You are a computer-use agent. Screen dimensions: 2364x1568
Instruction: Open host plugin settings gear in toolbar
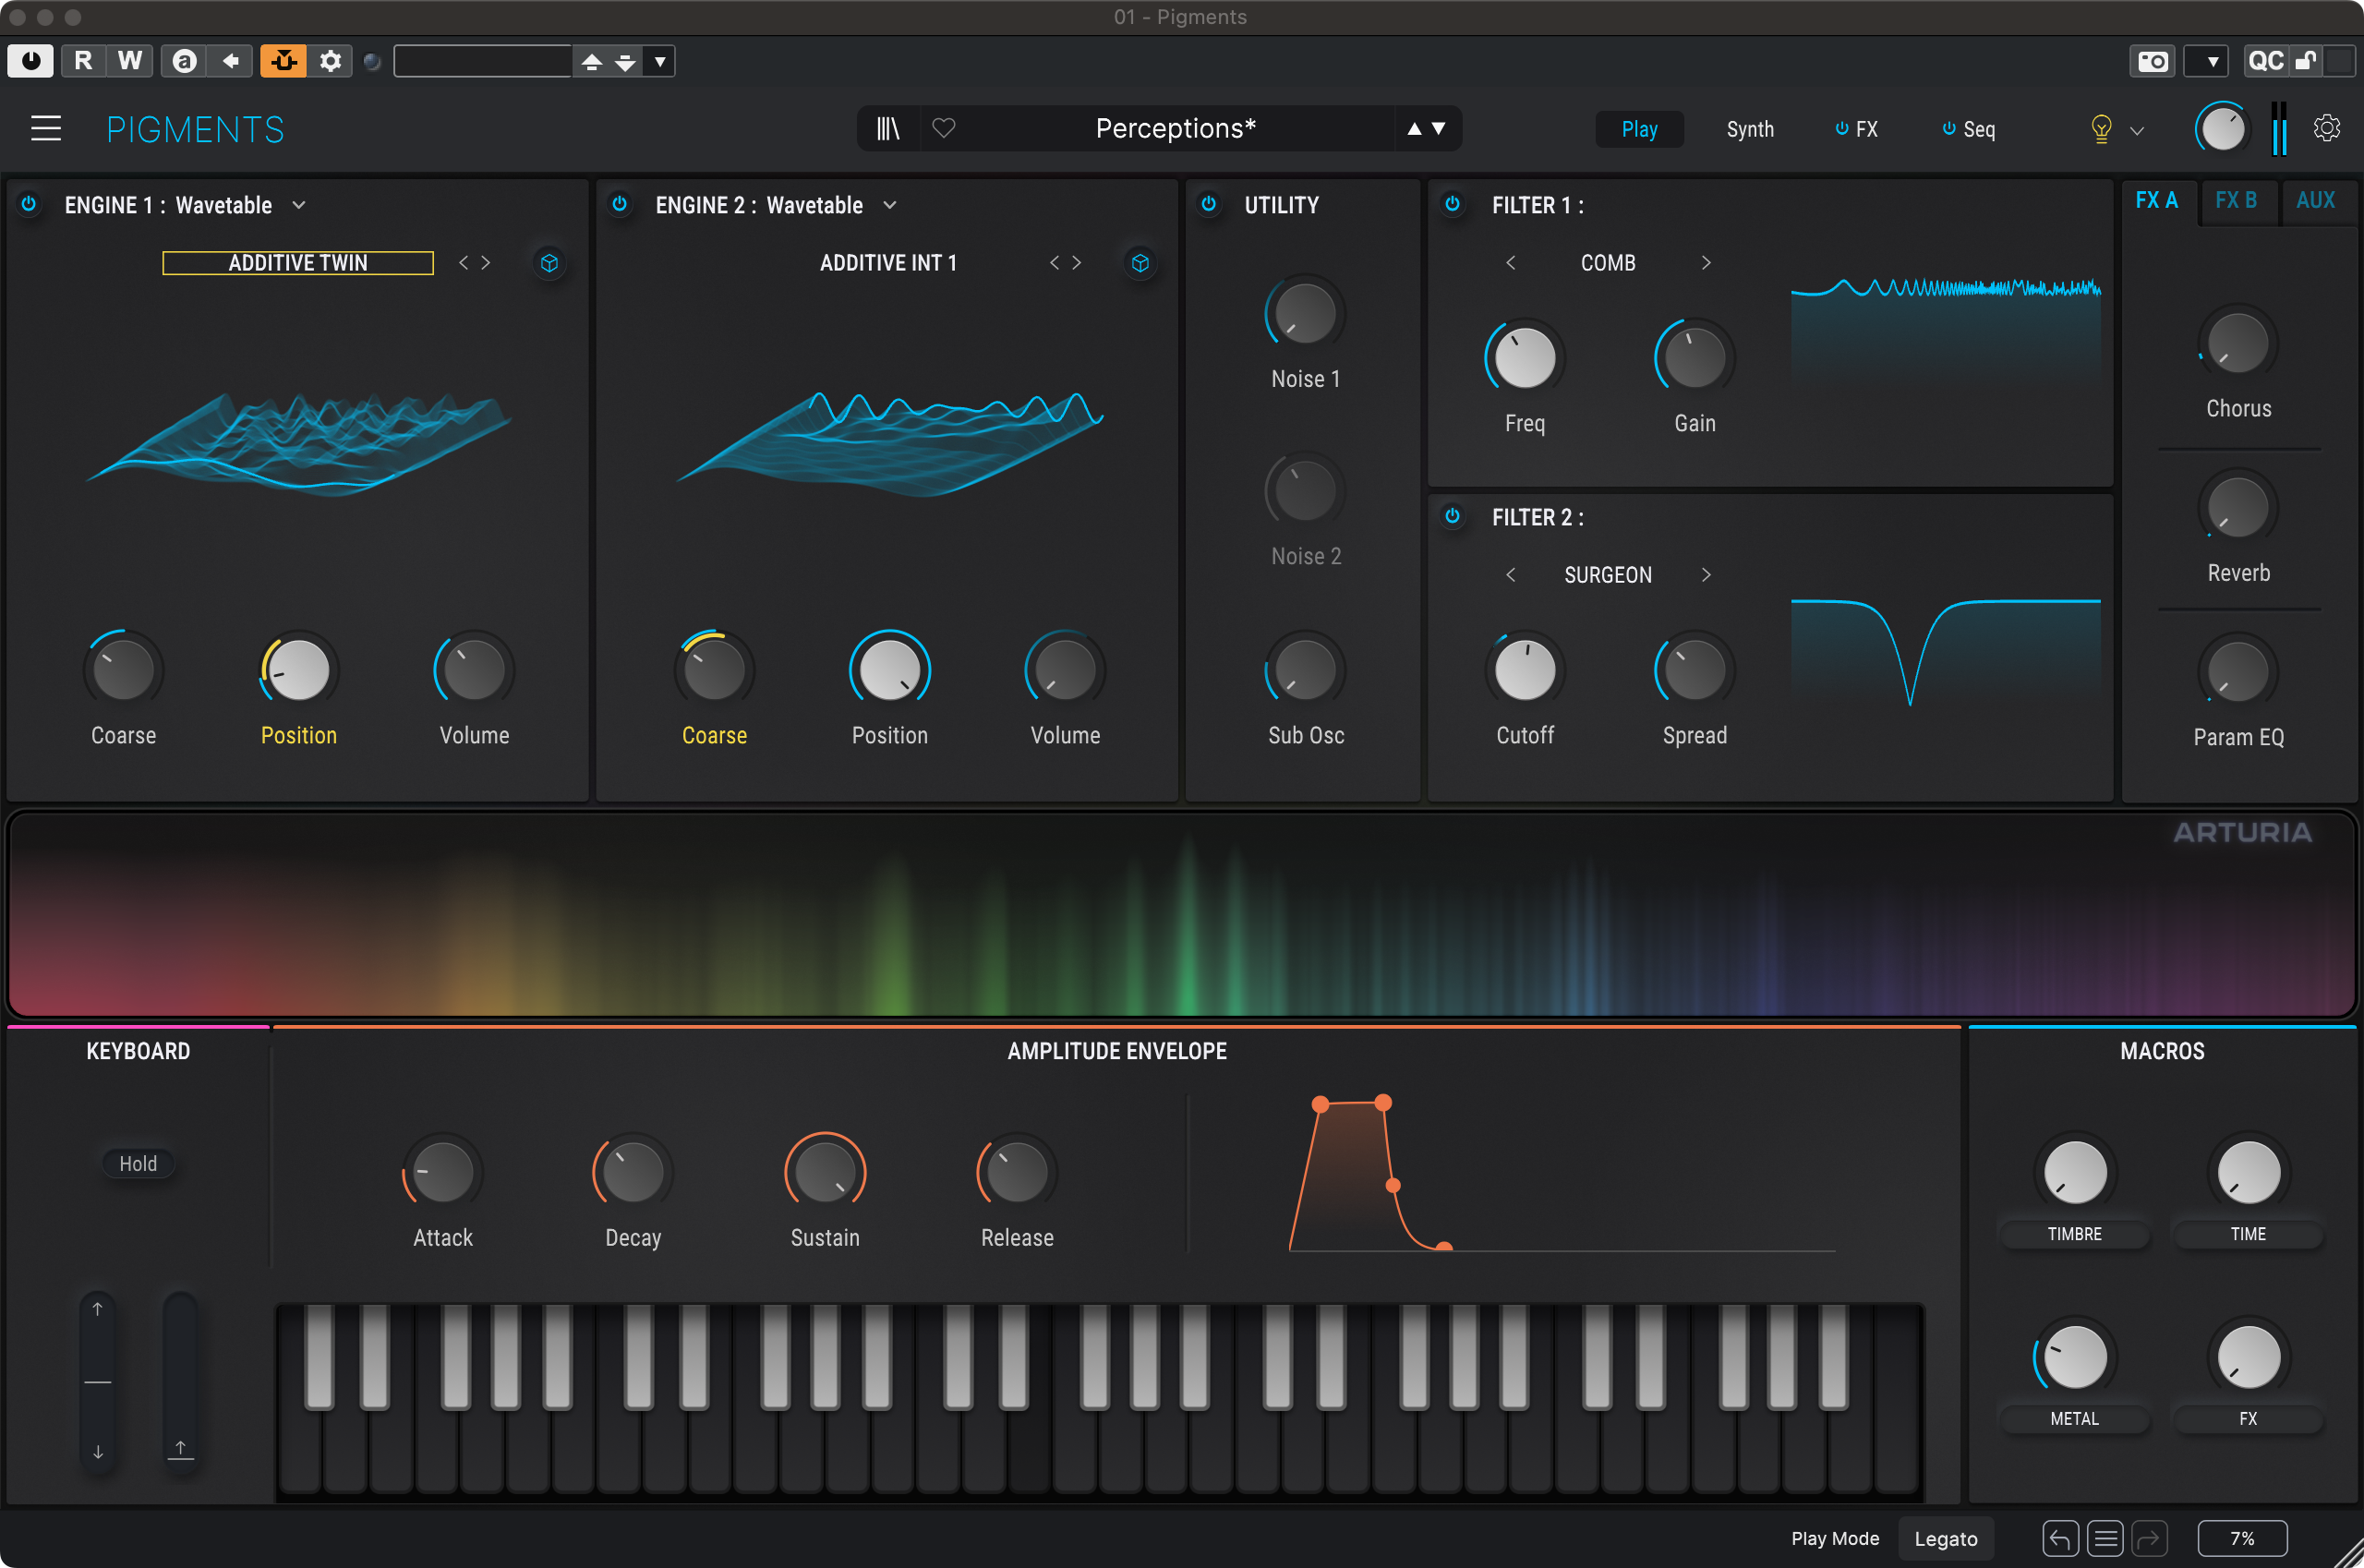click(x=330, y=61)
